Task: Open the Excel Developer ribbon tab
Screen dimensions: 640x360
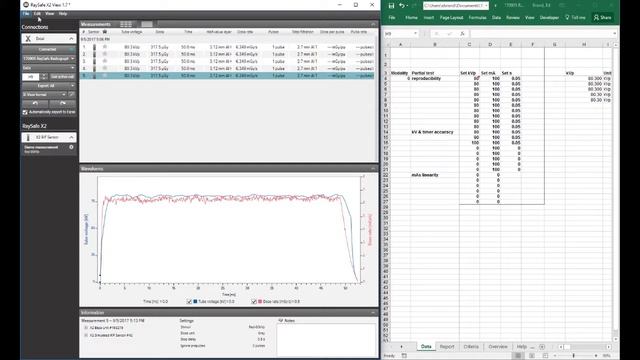Action: [x=549, y=18]
